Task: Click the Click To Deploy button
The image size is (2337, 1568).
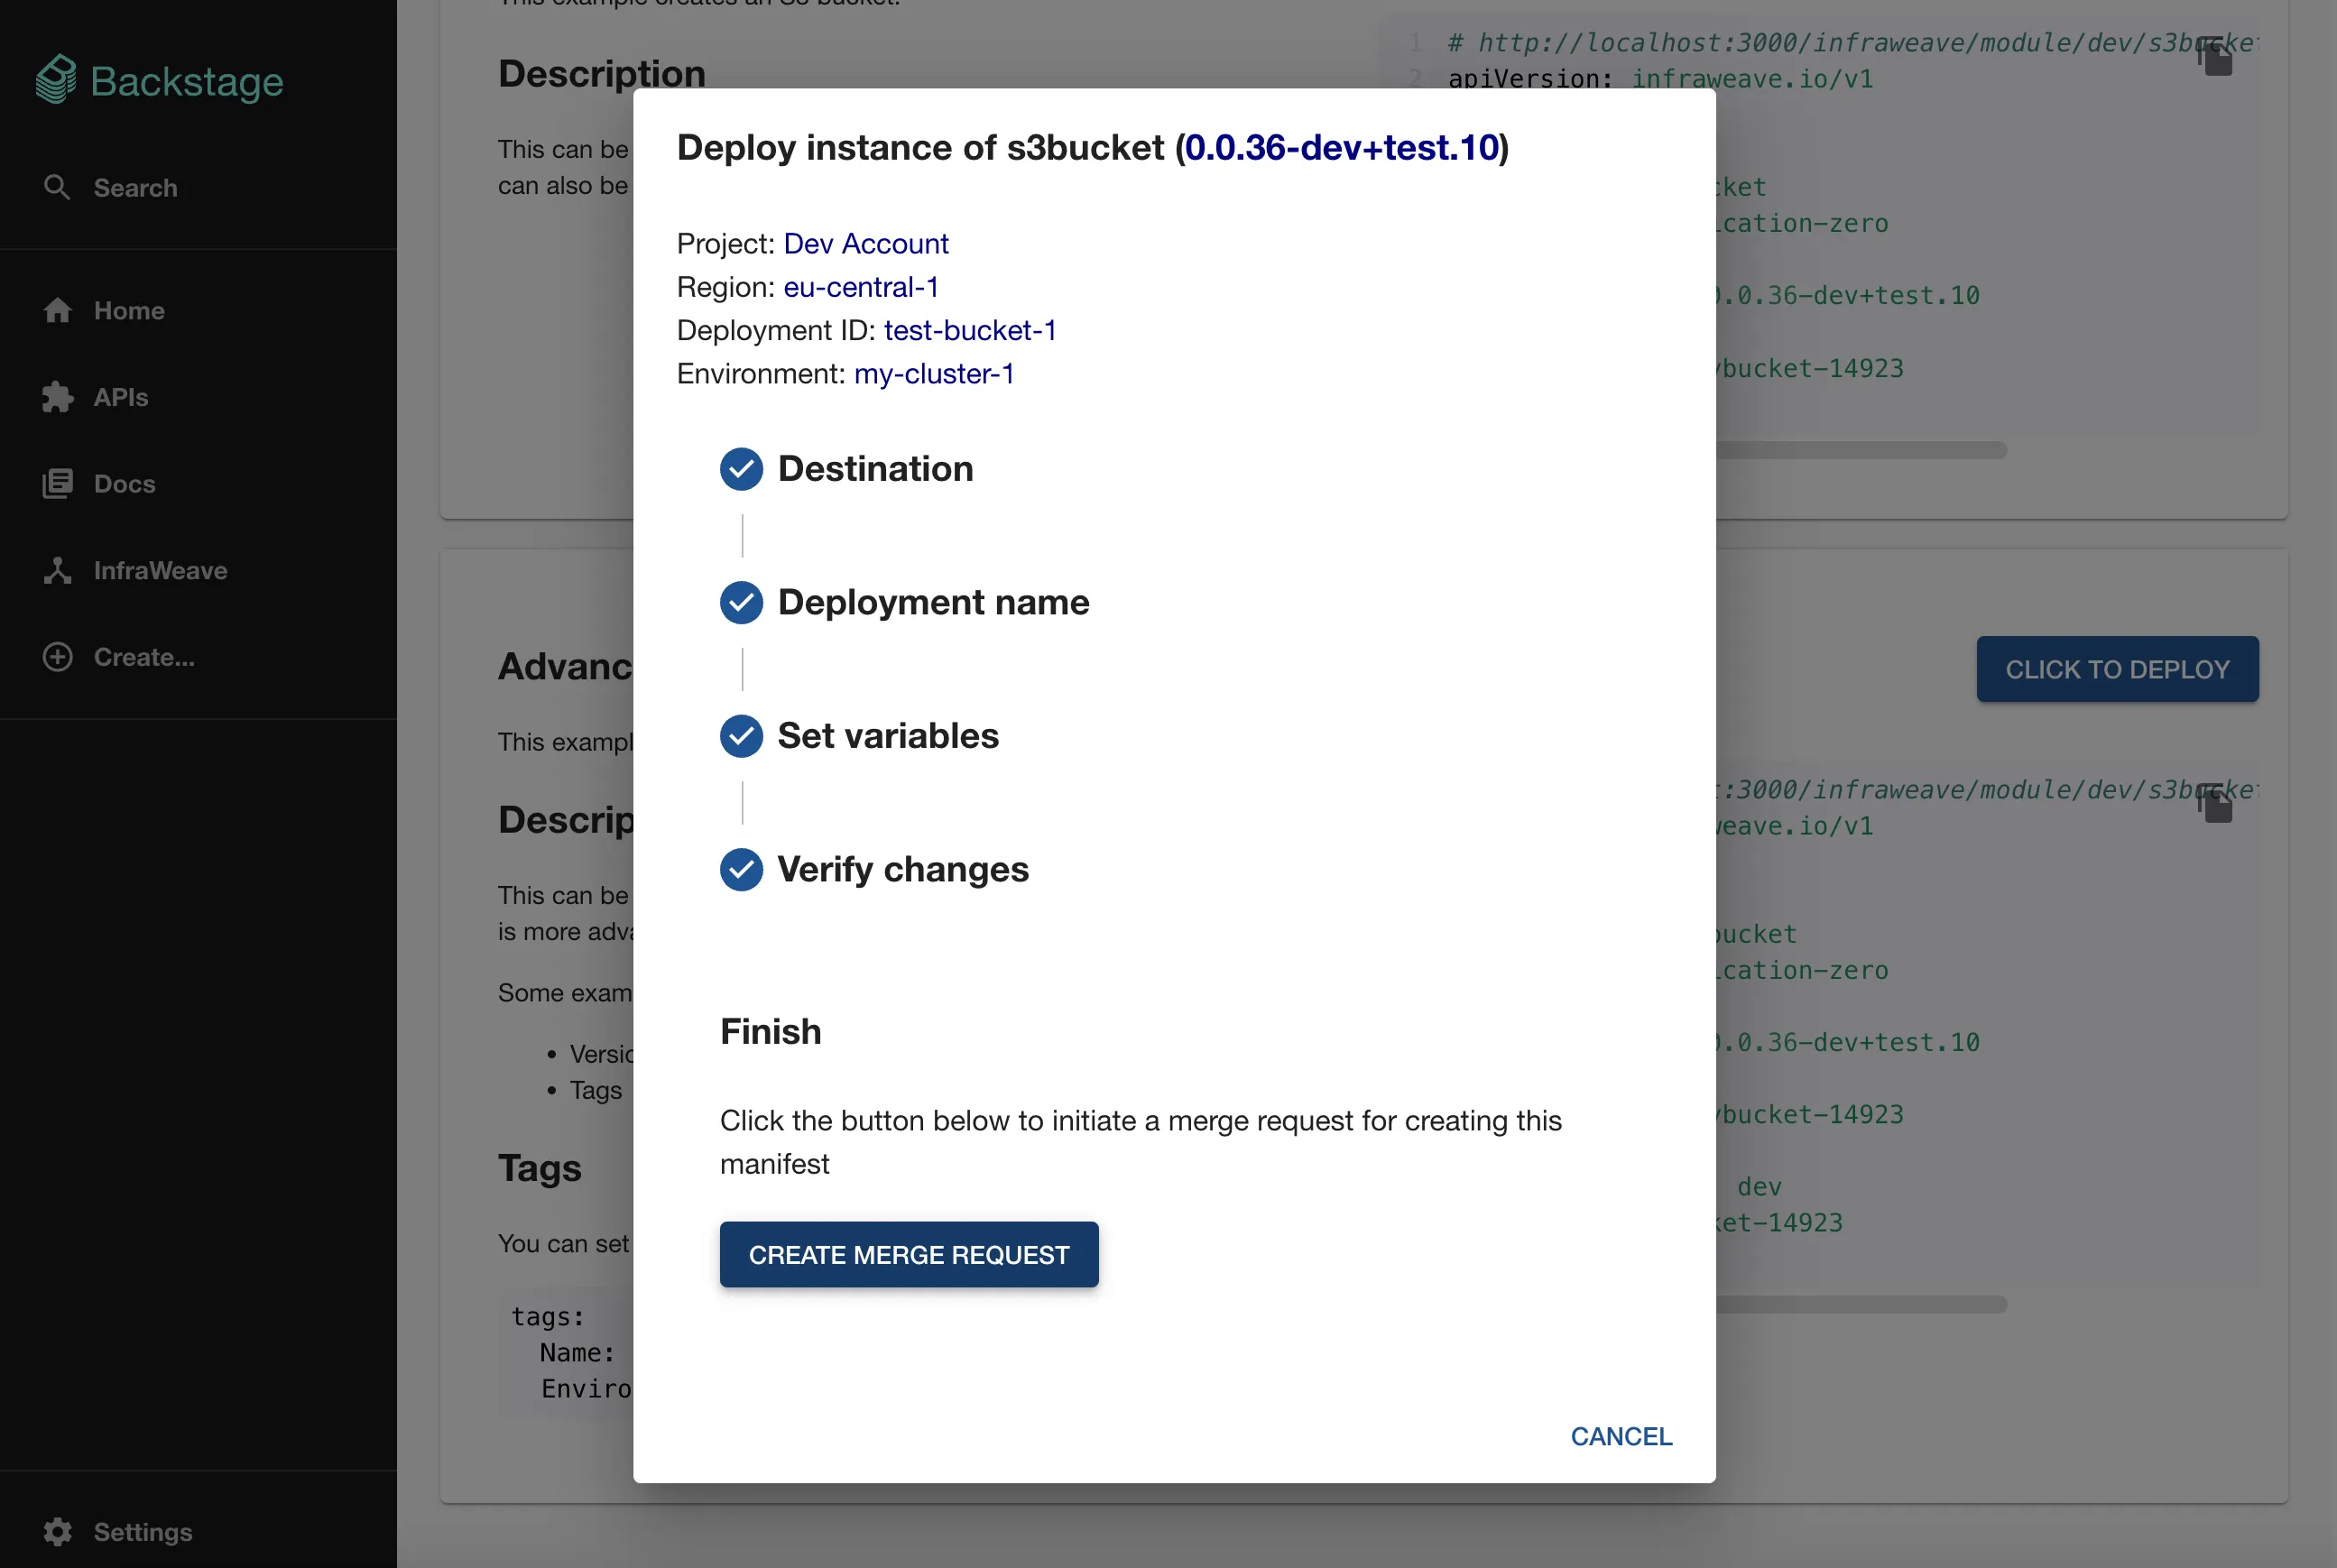Action: click(x=2116, y=669)
